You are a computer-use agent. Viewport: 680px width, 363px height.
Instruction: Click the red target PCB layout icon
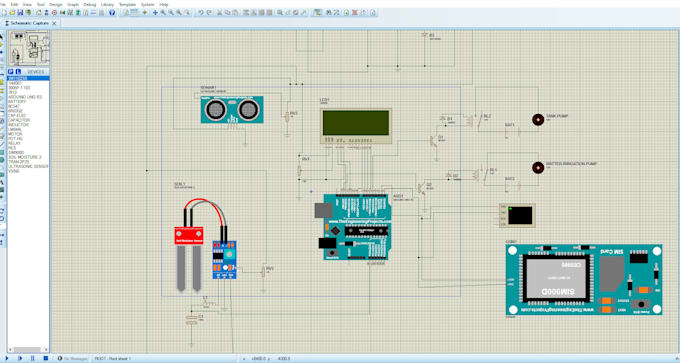[x=54, y=13]
